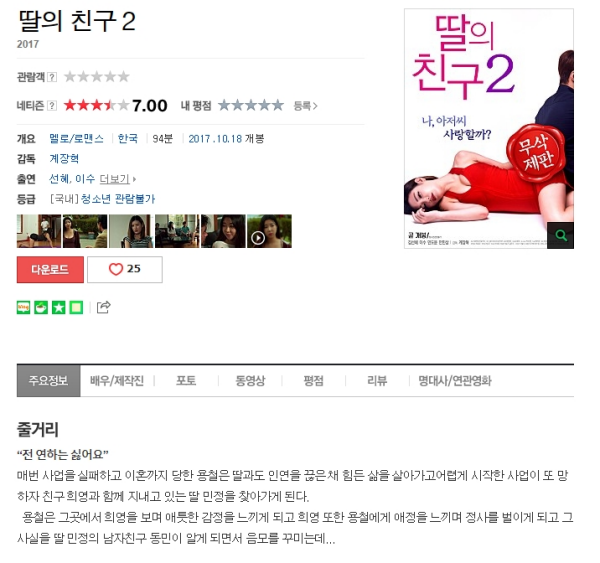Click the 등록 rating submit link
Viewport: 600px width, 563px height.
pyautogui.click(x=305, y=106)
